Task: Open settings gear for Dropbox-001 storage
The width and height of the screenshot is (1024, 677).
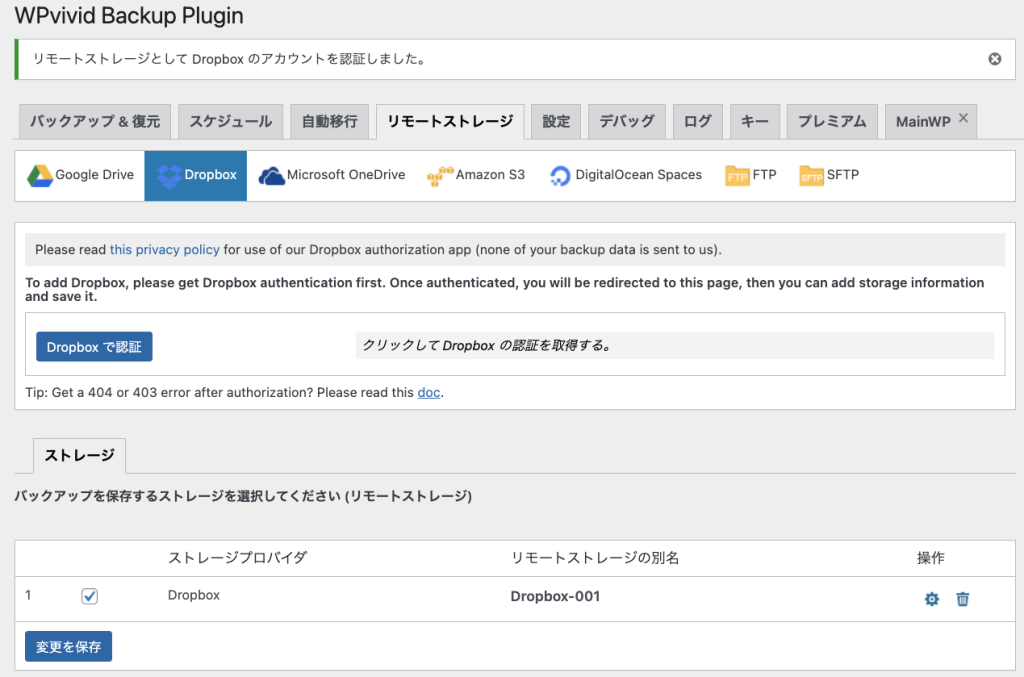Action: tap(931, 598)
